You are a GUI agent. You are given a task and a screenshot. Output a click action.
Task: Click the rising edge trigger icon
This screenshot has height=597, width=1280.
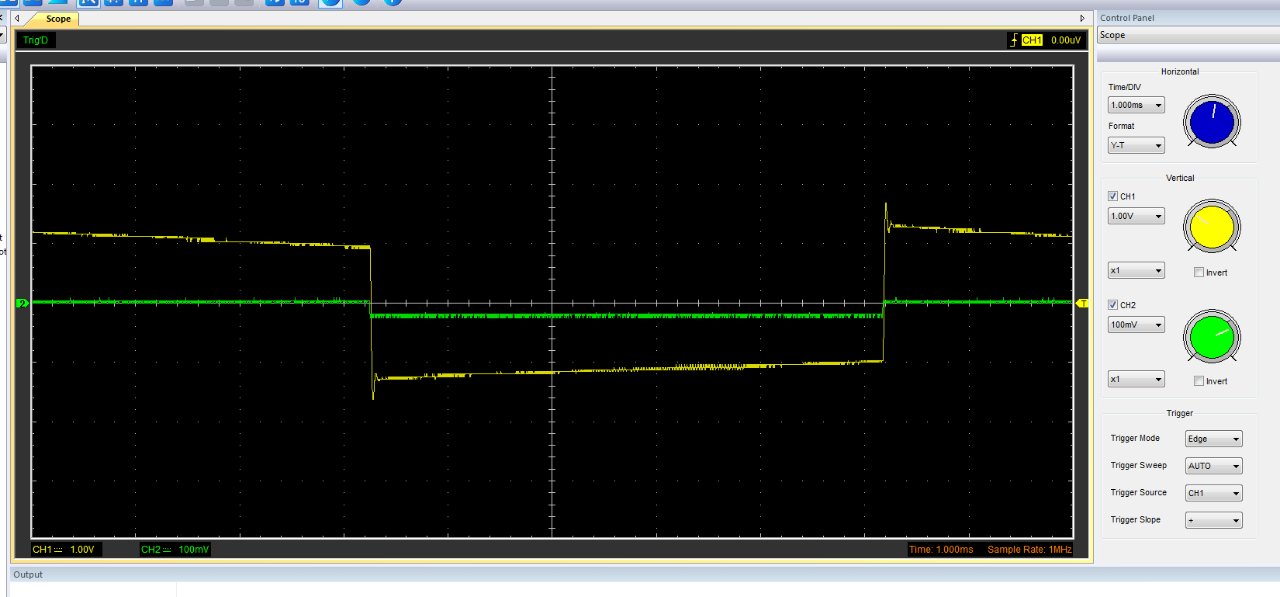[1013, 40]
